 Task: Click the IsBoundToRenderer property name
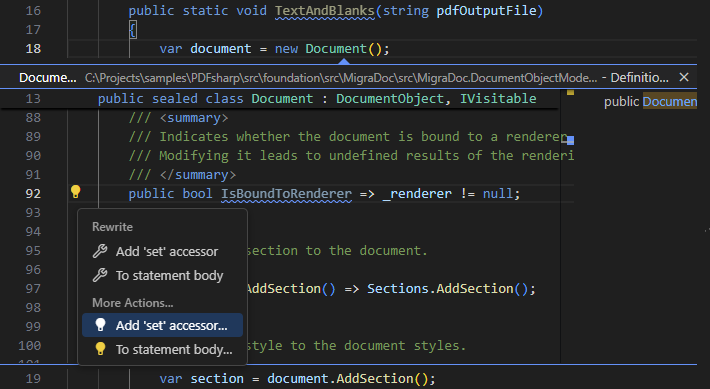click(x=286, y=194)
